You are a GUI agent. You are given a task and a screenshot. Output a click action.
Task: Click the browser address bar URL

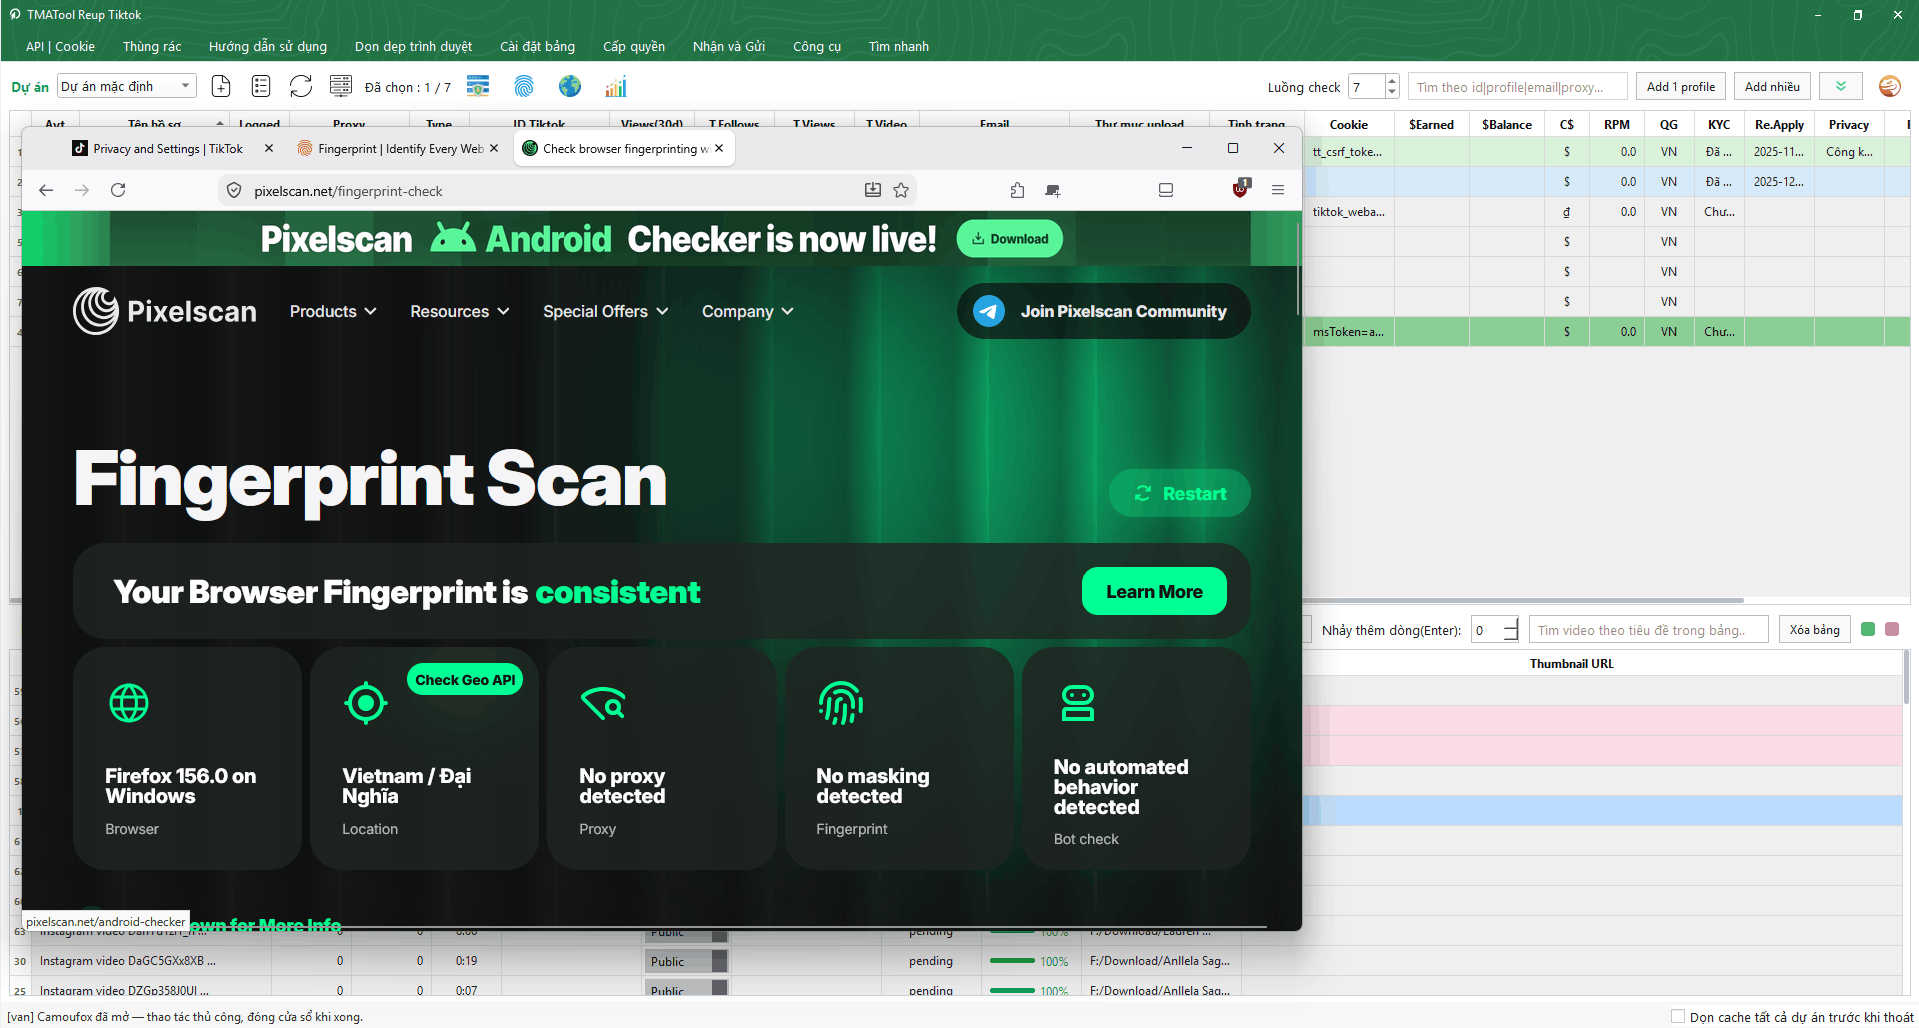[348, 190]
